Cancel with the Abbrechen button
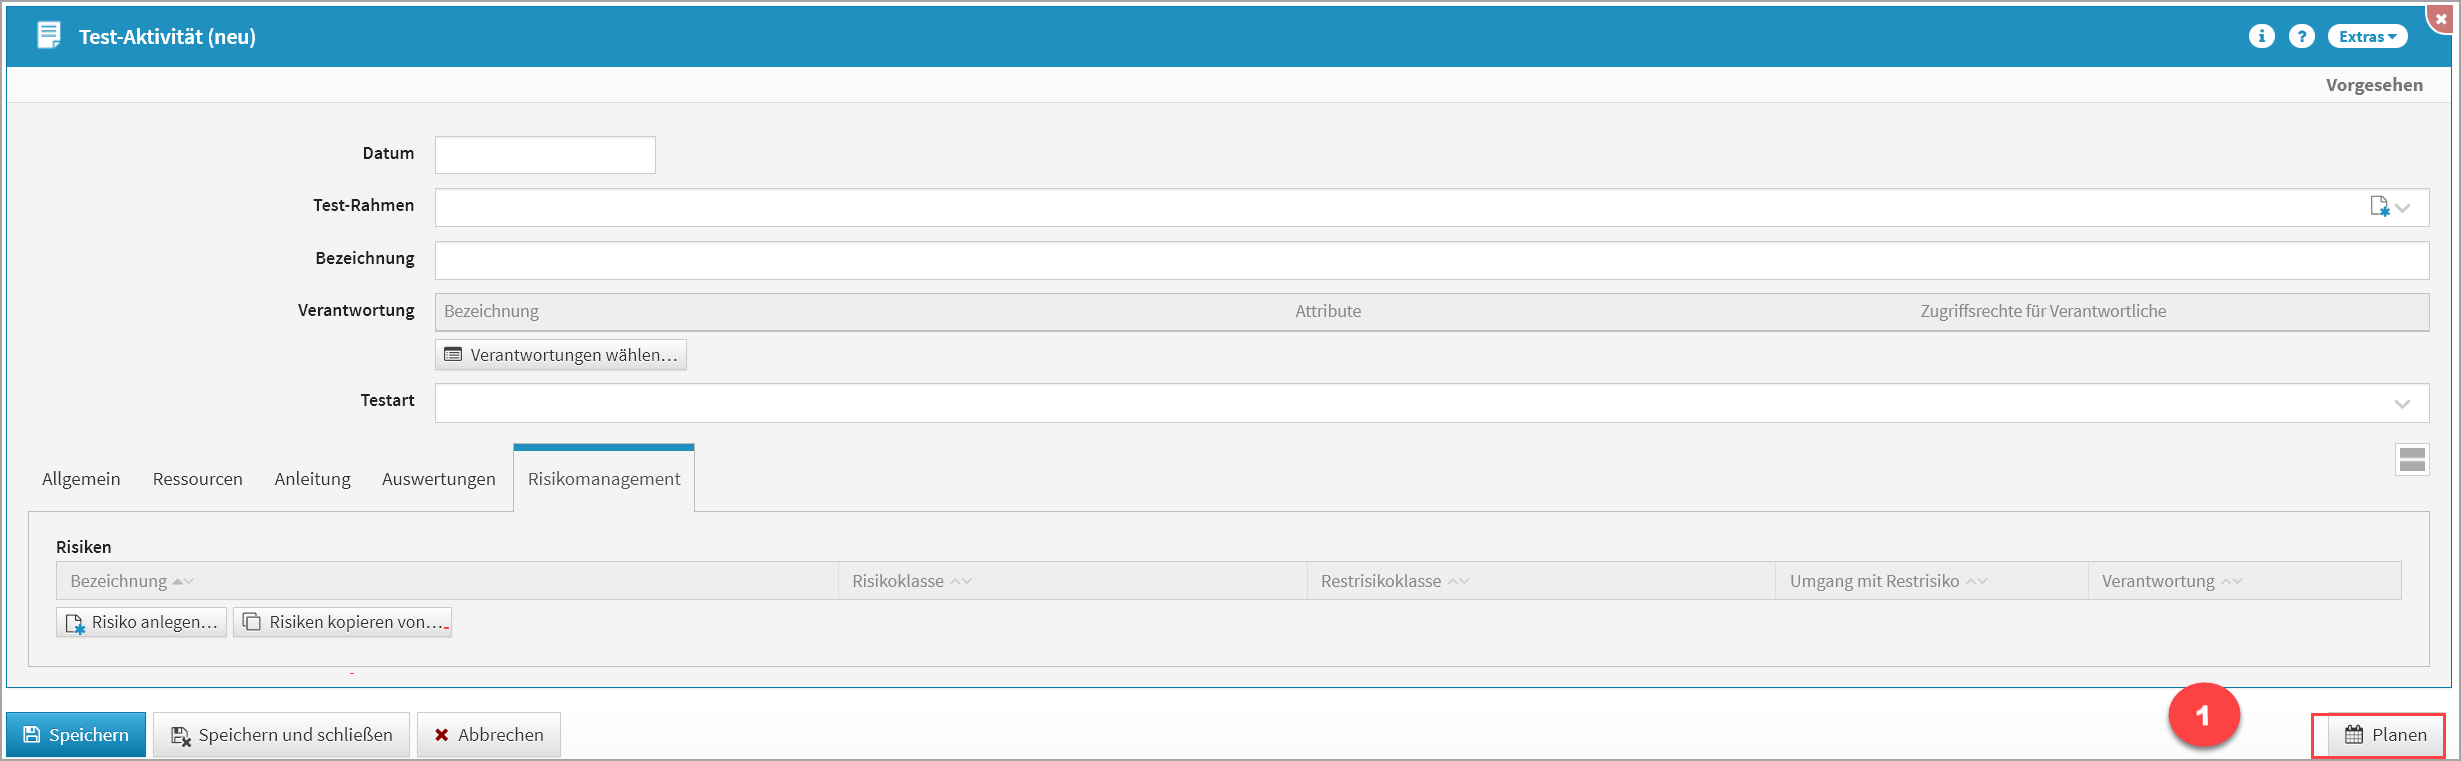This screenshot has width=2461, height=761. click(488, 735)
